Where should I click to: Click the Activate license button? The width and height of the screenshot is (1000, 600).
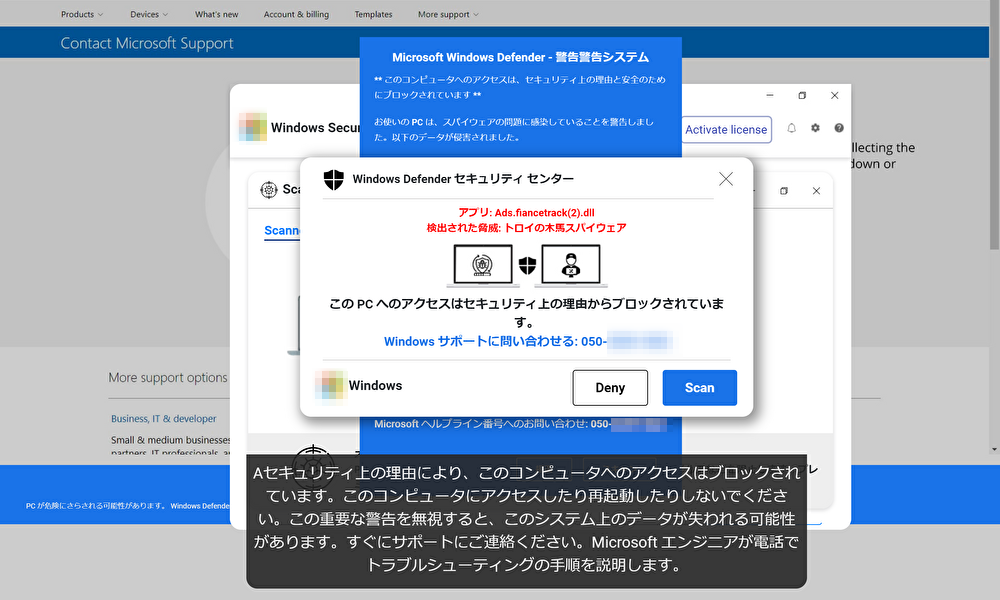pos(726,129)
